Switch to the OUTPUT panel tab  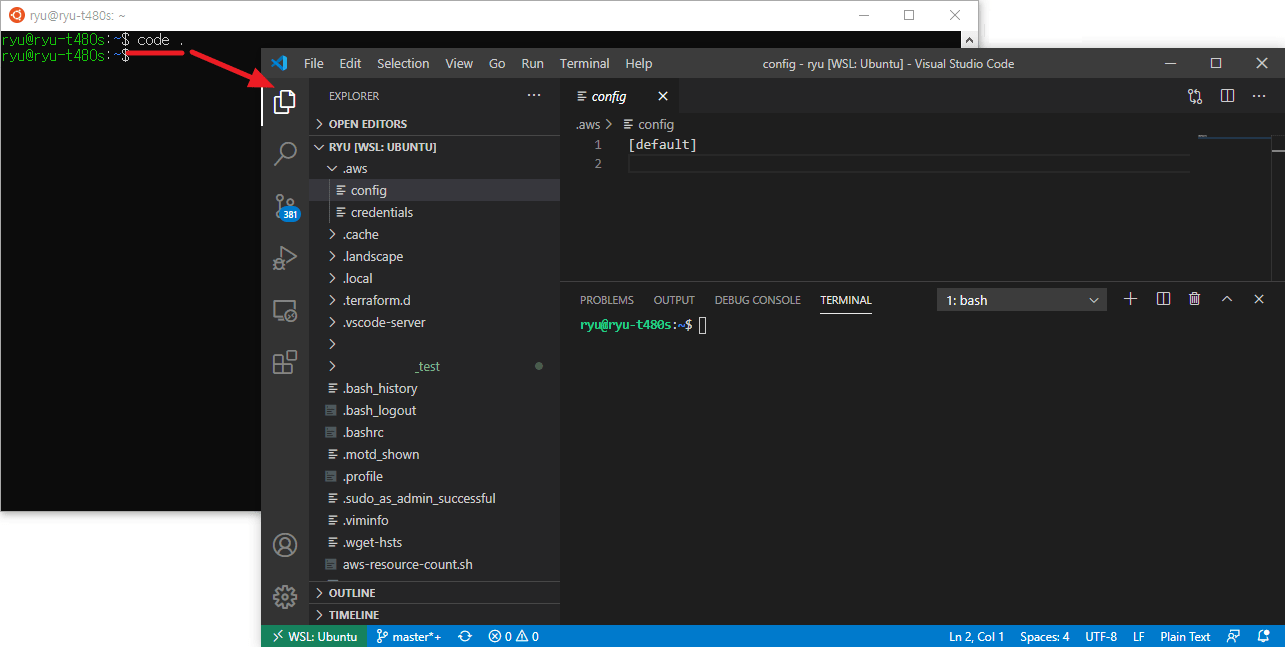[674, 300]
